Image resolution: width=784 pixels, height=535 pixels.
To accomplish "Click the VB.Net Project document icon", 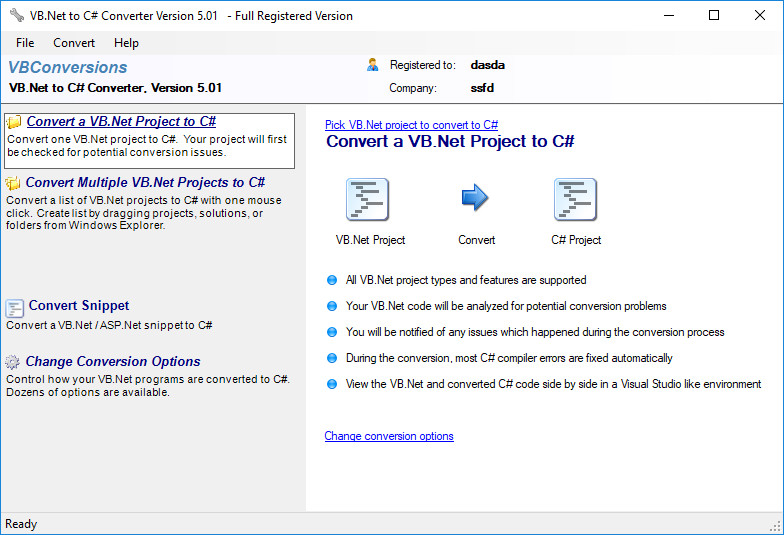I will [368, 200].
